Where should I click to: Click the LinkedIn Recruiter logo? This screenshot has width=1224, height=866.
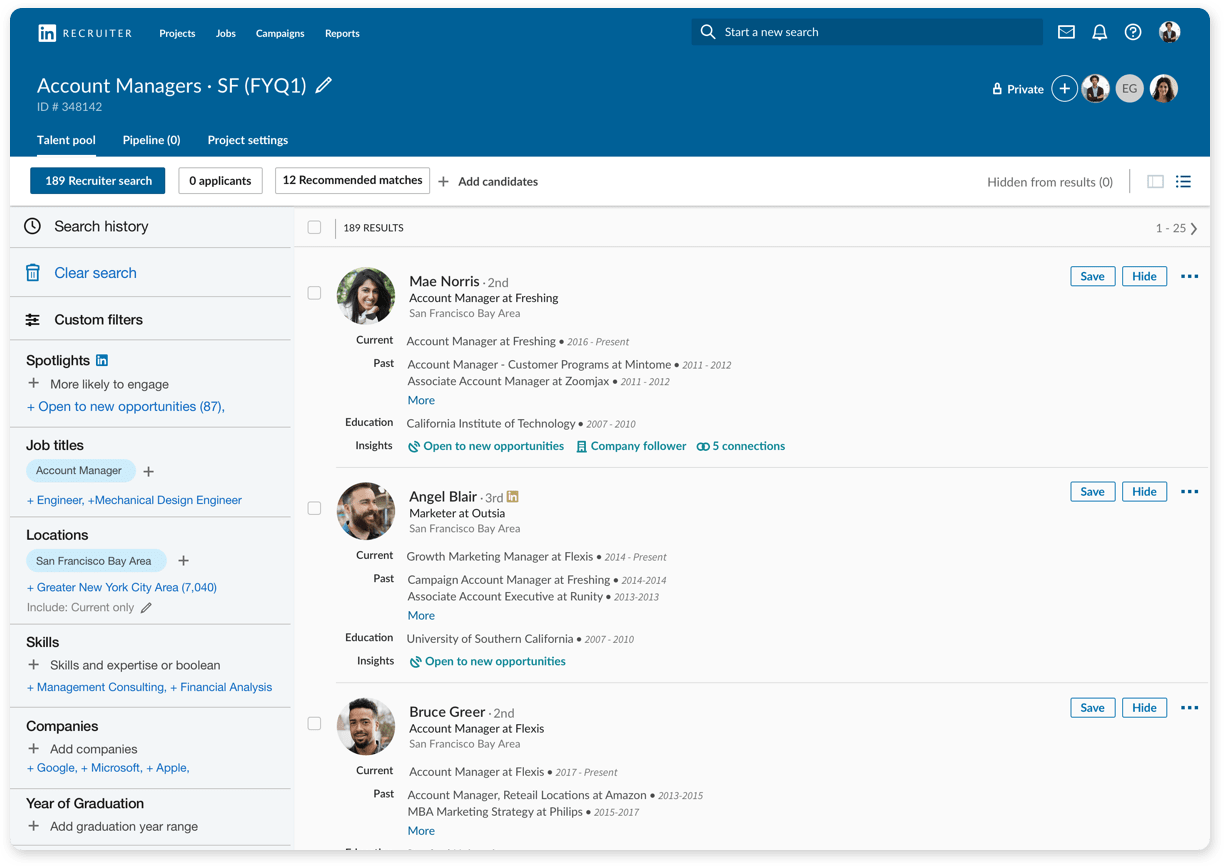(x=85, y=33)
